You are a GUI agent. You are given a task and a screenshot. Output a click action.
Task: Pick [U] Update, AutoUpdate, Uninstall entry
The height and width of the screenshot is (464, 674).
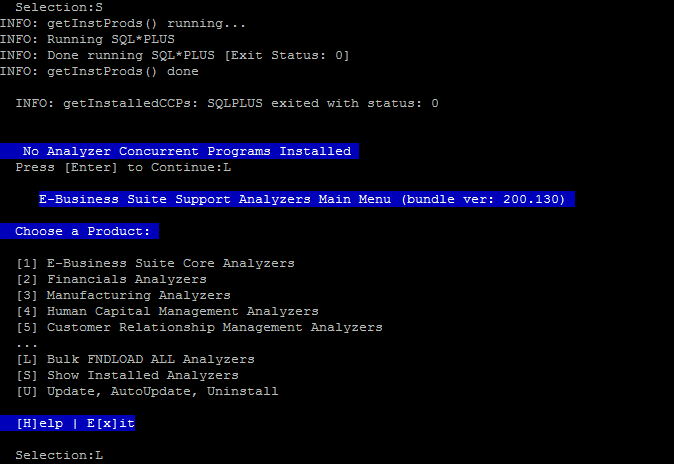click(147, 391)
